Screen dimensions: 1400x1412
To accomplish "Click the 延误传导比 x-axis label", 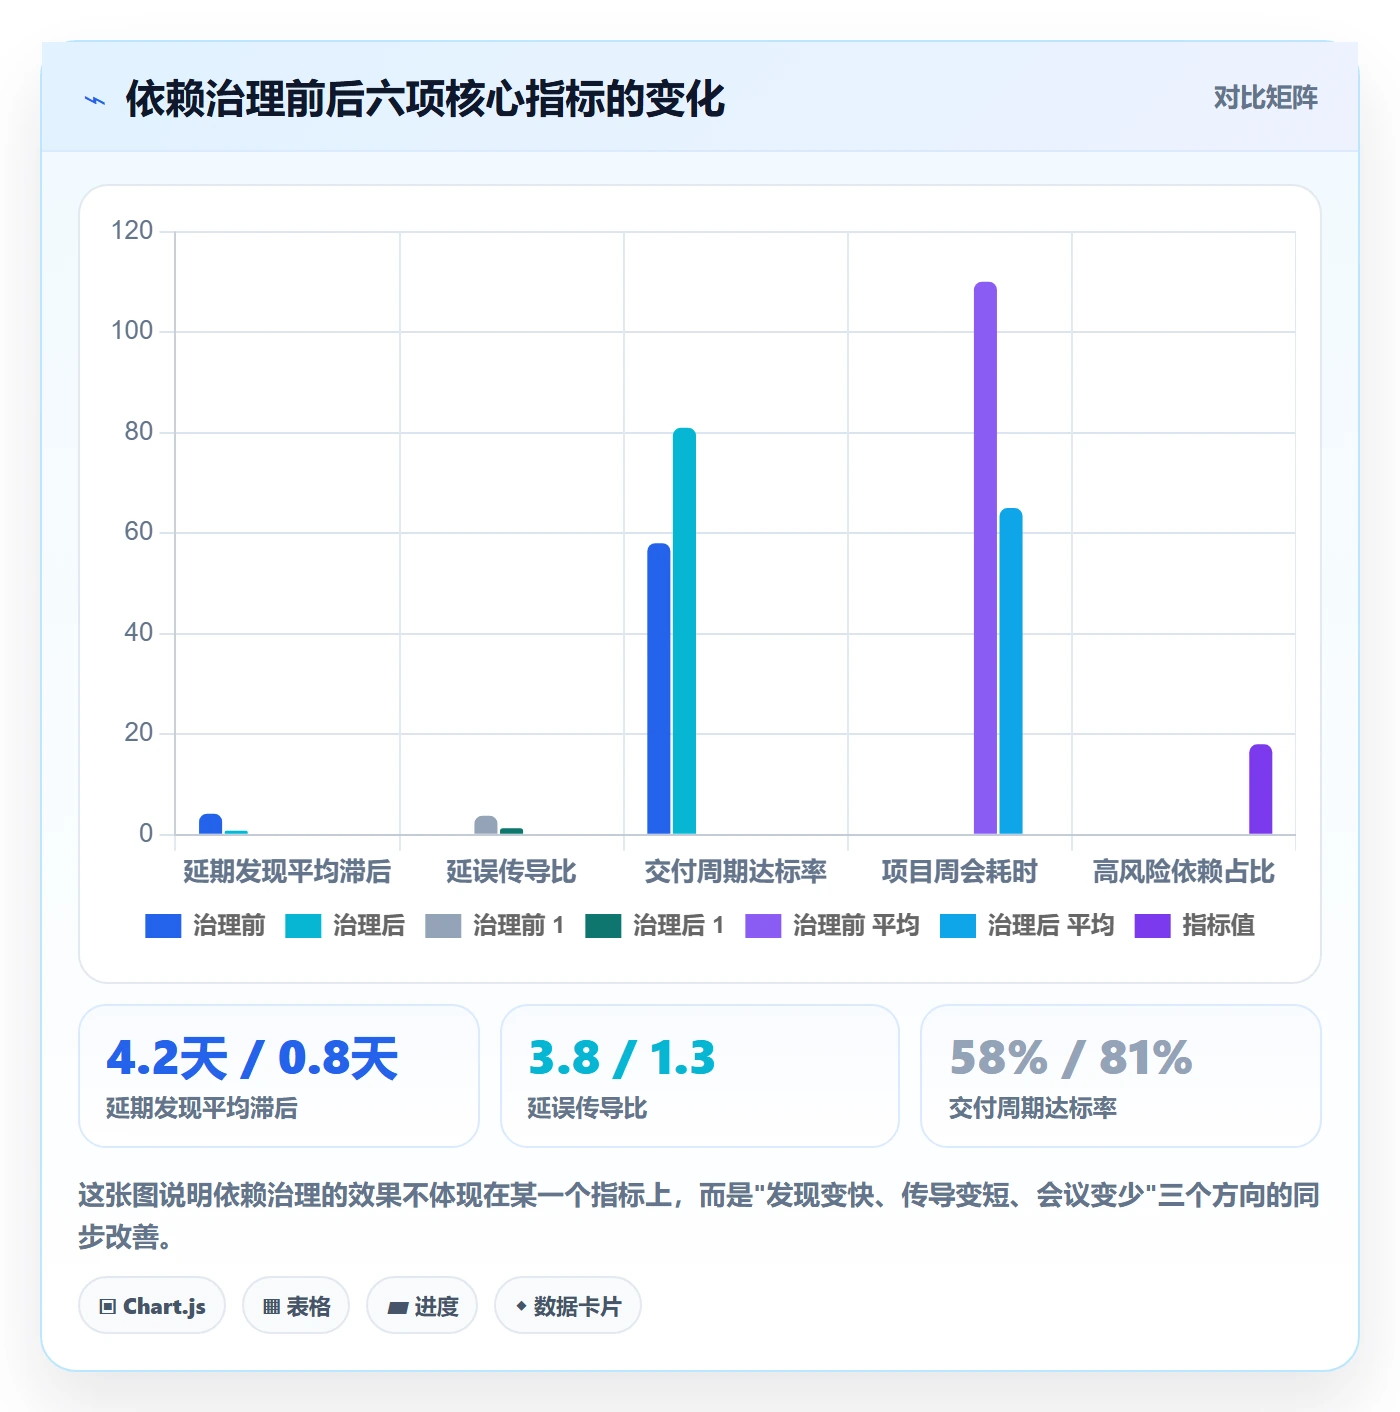I will click(512, 872).
